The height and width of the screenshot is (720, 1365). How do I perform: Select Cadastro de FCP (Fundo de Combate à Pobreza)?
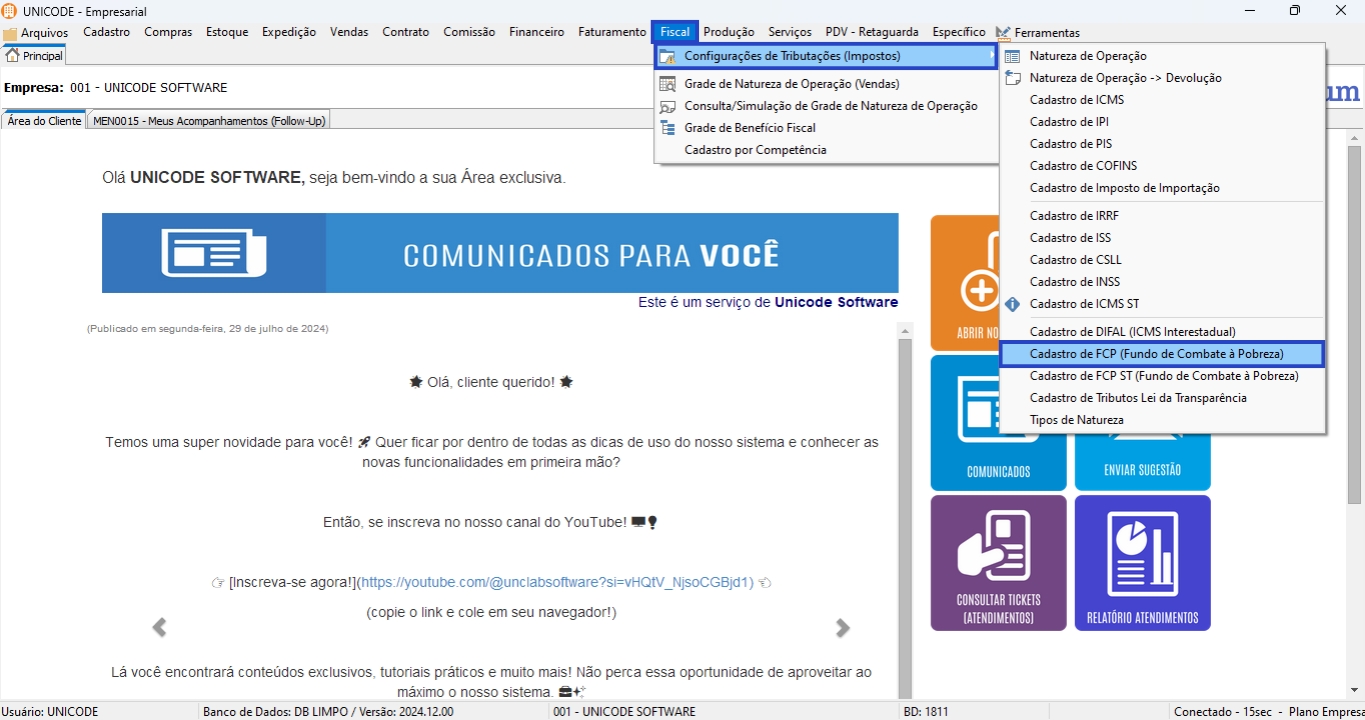tap(1156, 354)
